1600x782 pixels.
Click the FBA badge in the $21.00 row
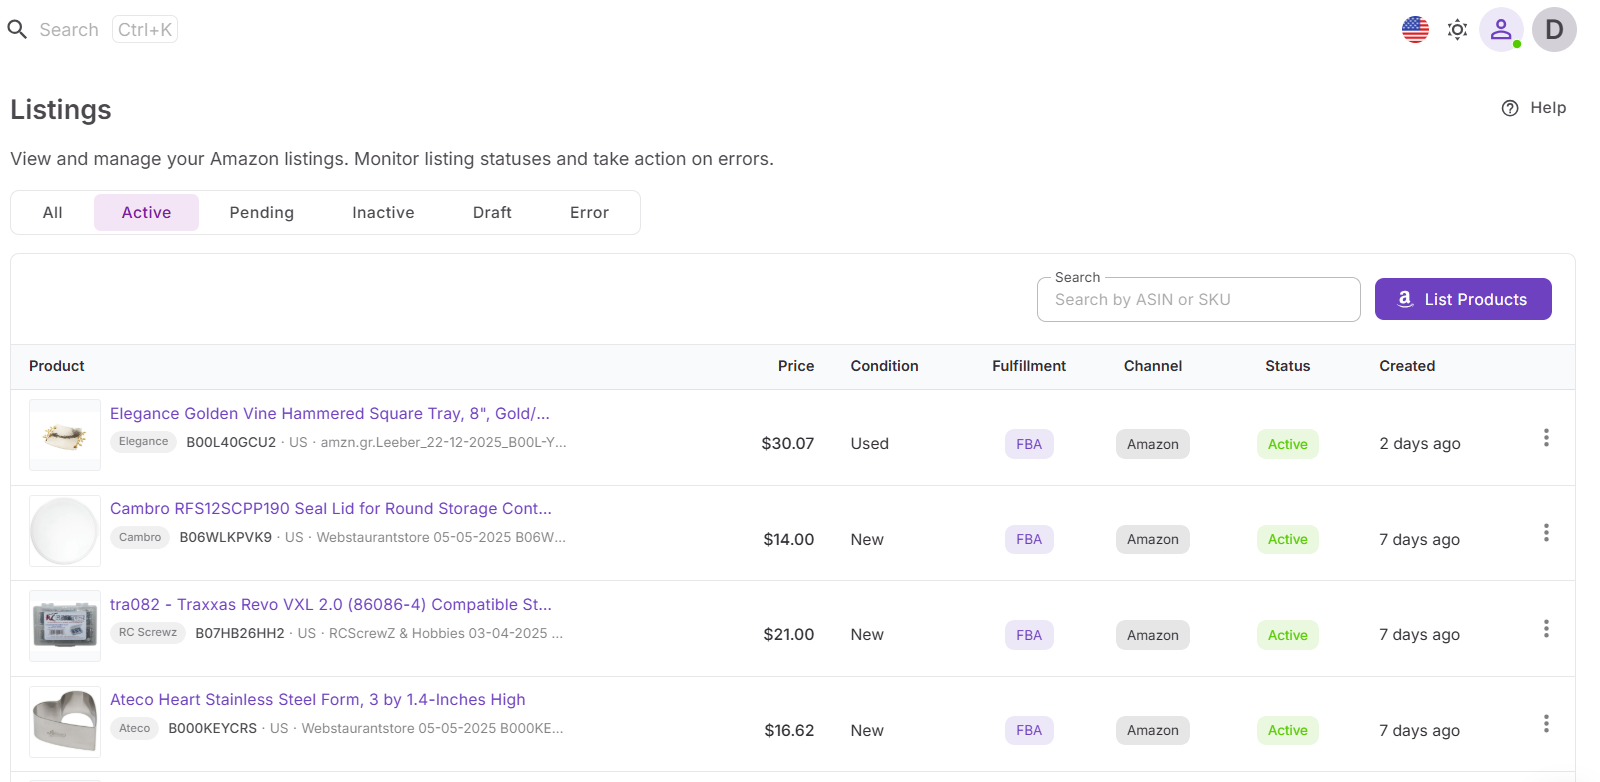pyautogui.click(x=1029, y=635)
